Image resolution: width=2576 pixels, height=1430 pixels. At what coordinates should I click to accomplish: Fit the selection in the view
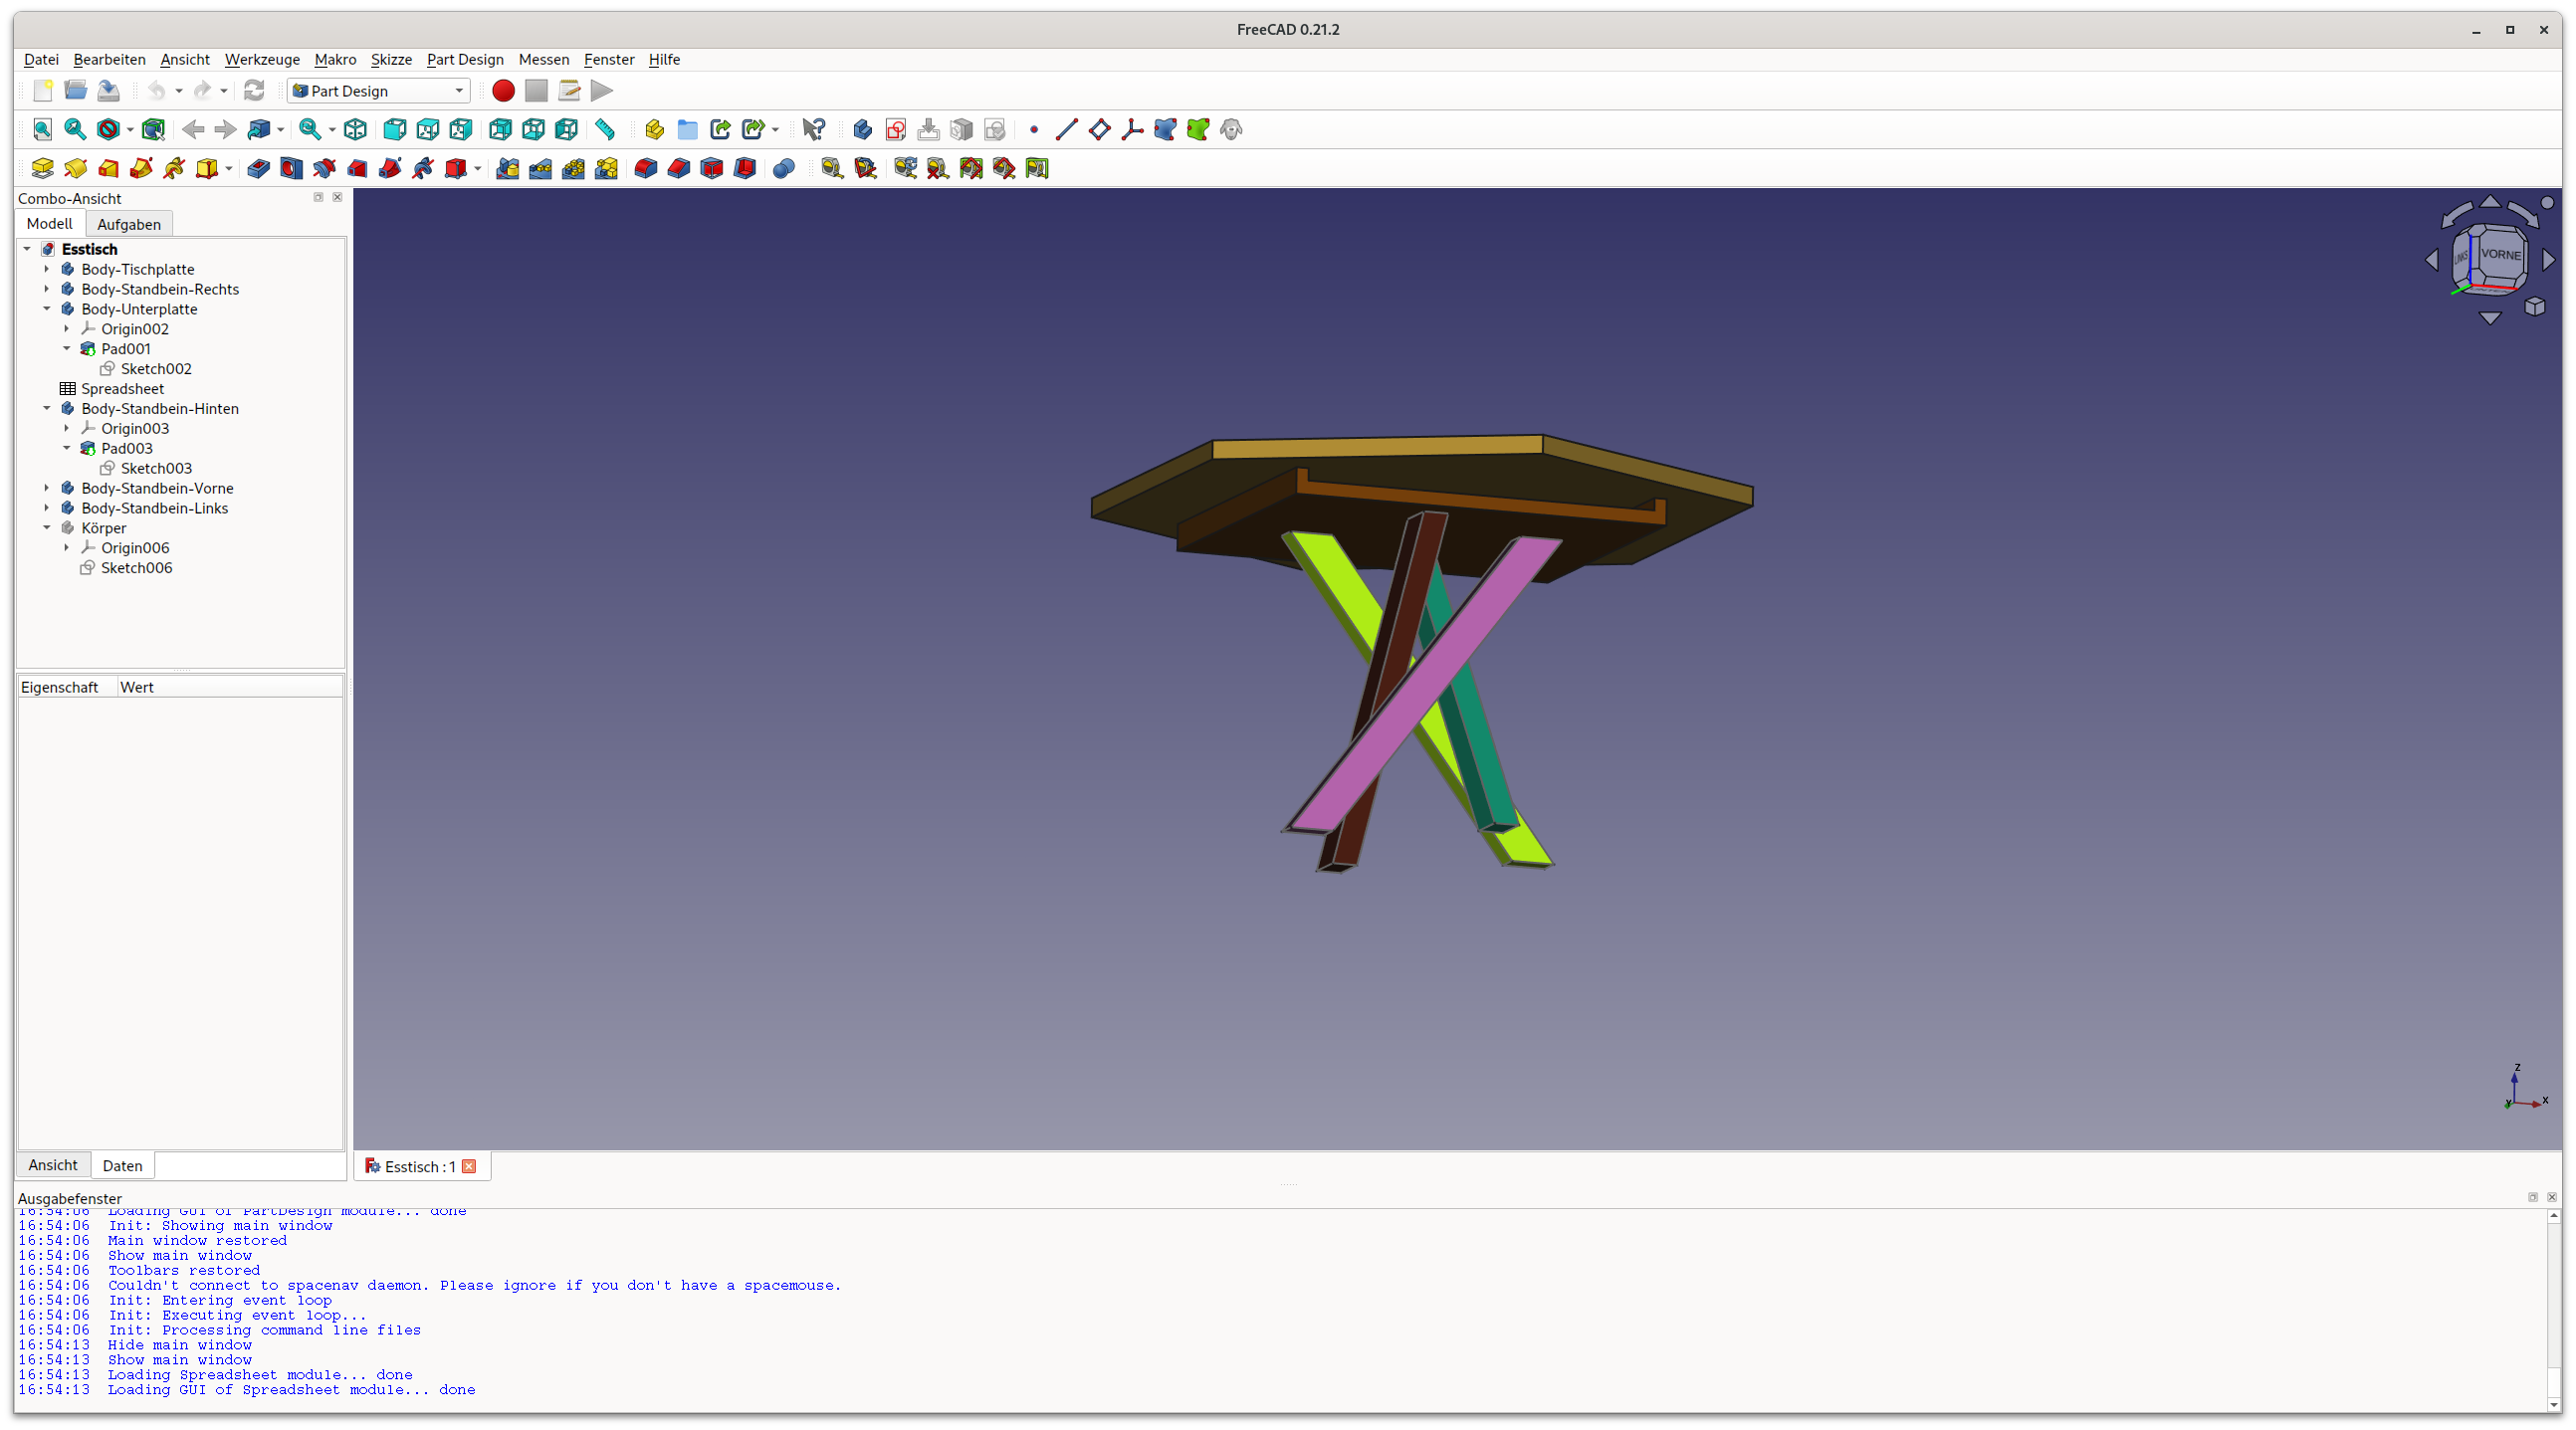click(75, 129)
